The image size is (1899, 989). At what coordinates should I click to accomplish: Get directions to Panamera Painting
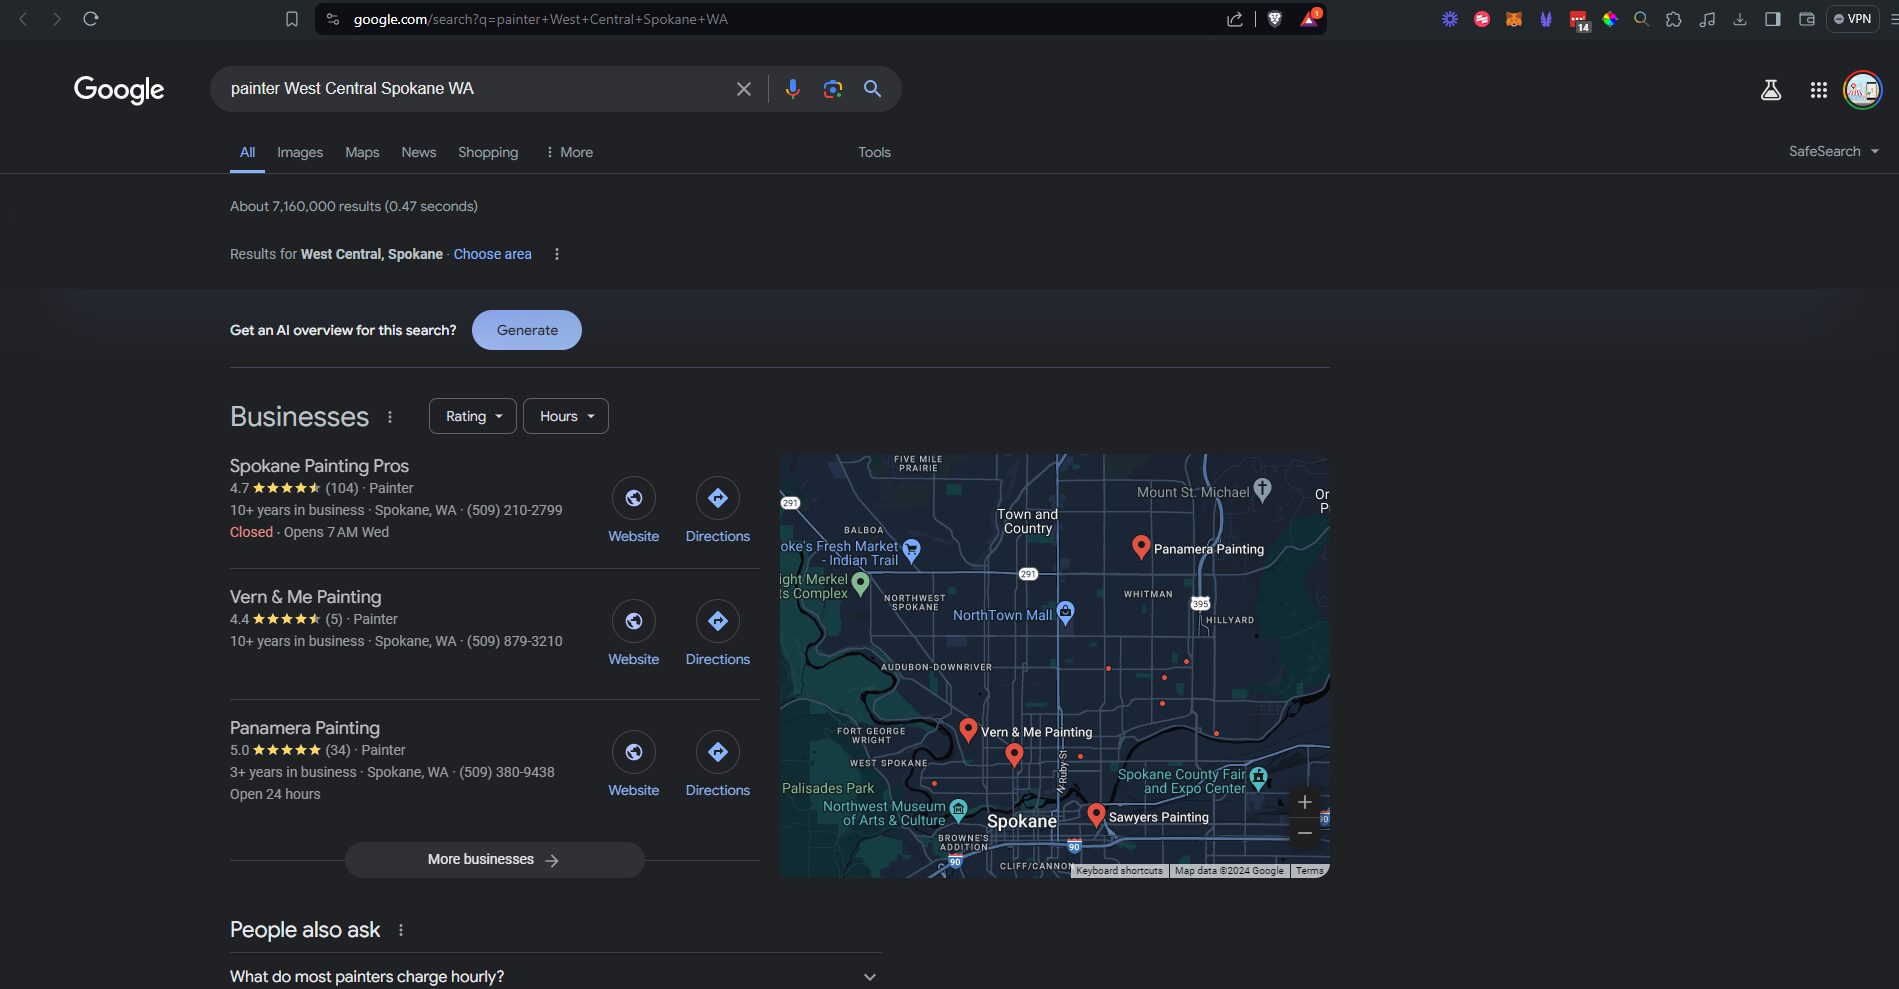click(x=717, y=752)
